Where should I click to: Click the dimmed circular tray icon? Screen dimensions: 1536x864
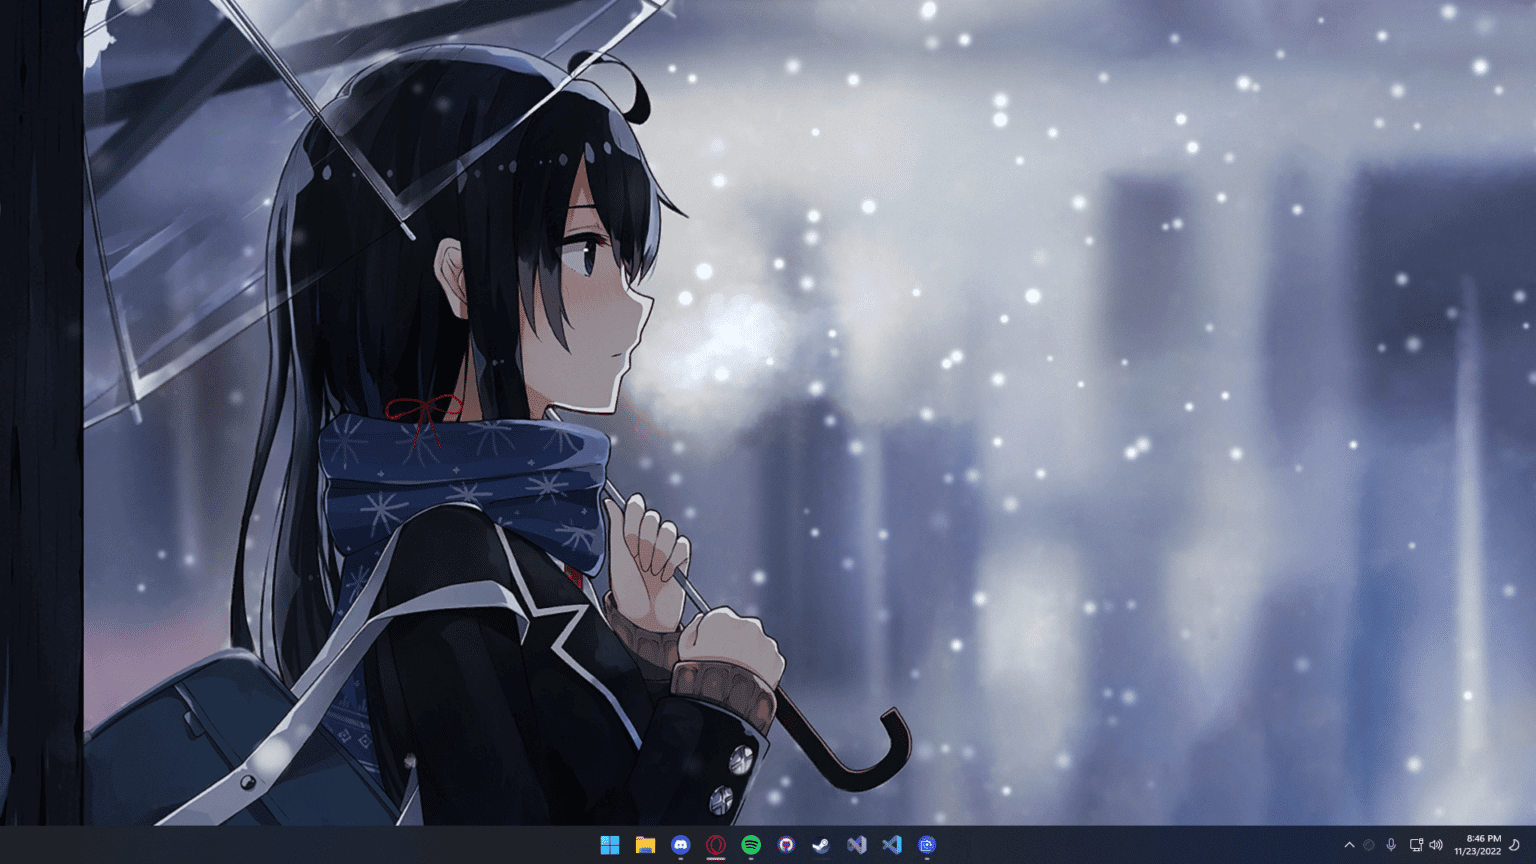tap(1370, 845)
